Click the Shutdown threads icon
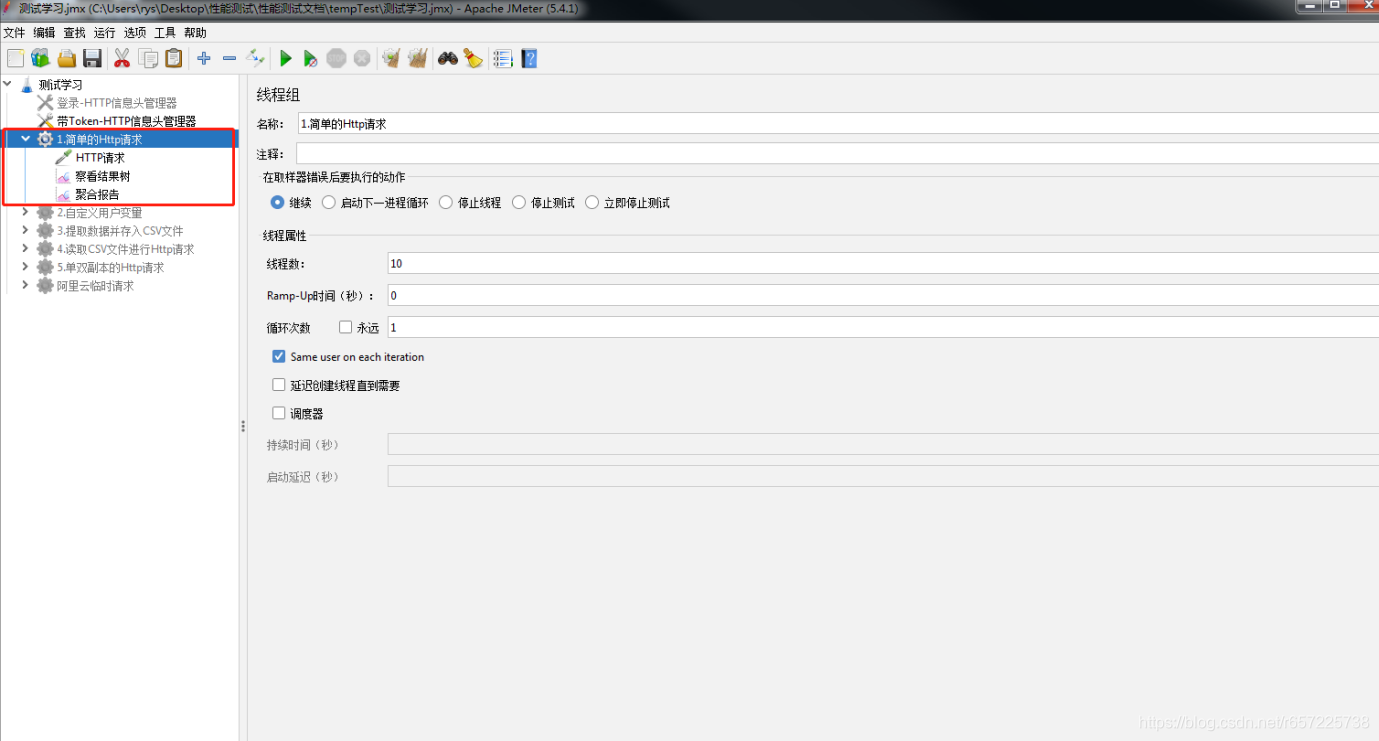The width and height of the screenshot is (1379, 741). coord(362,59)
